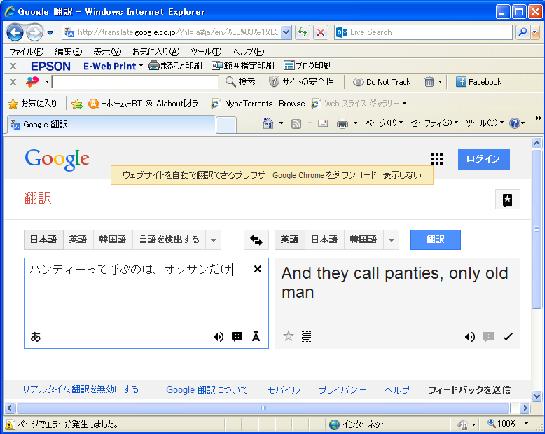This screenshot has height=434, width=545.
Task: Click the blue ログイン login button
Action: 484,159
